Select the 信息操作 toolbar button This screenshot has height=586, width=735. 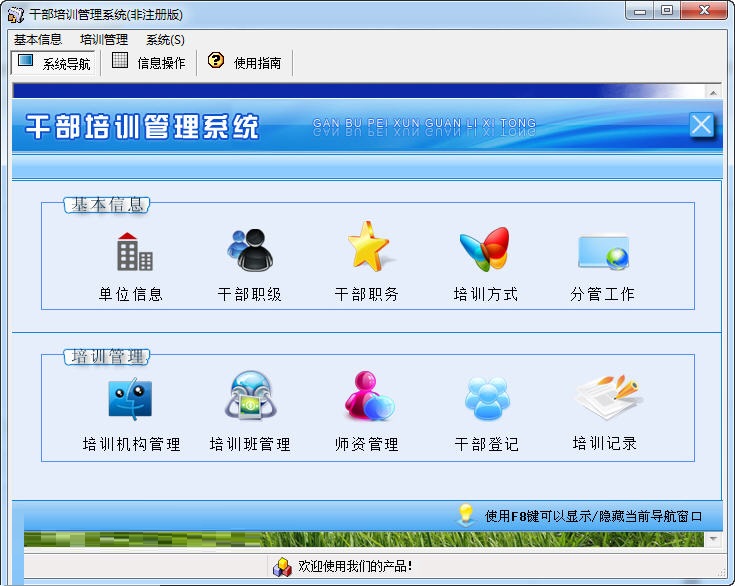click(x=149, y=63)
